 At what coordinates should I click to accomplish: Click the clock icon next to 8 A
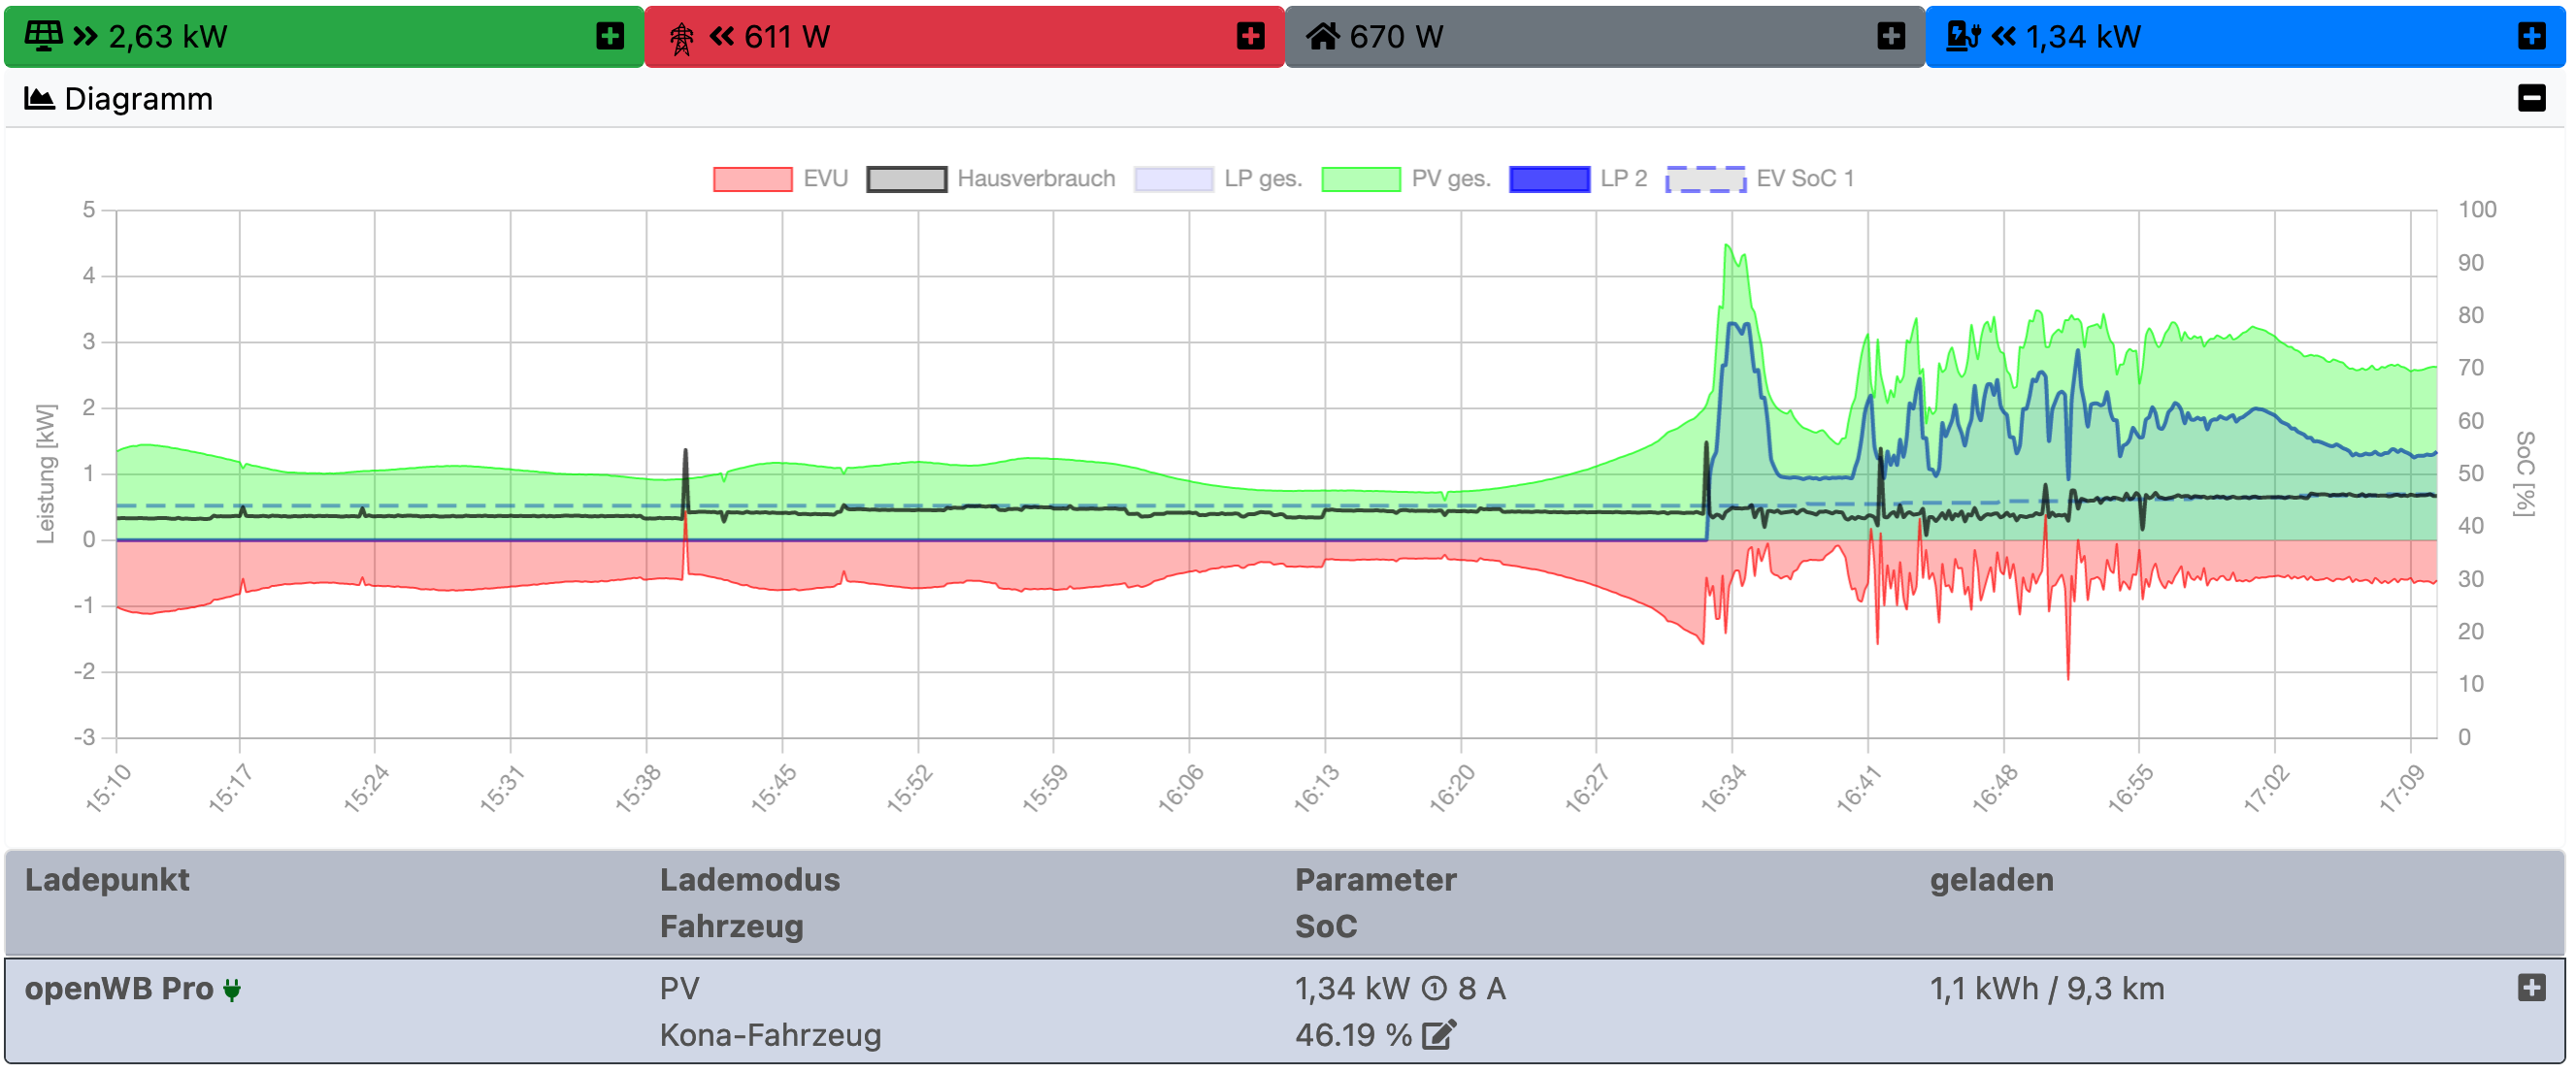1434,989
